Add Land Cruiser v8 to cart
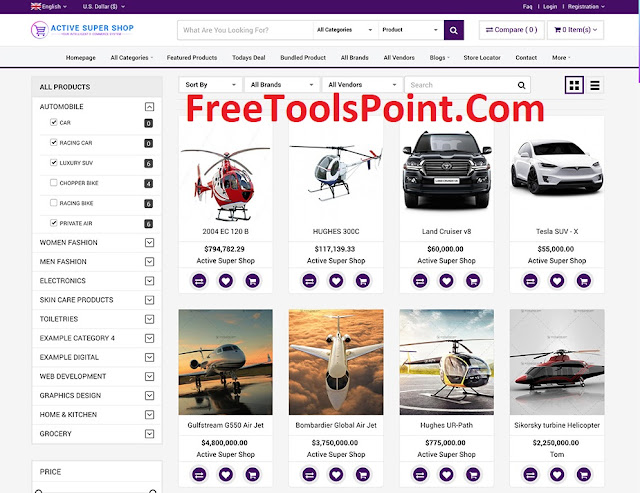Image resolution: width=640 pixels, height=493 pixels. 473,281
